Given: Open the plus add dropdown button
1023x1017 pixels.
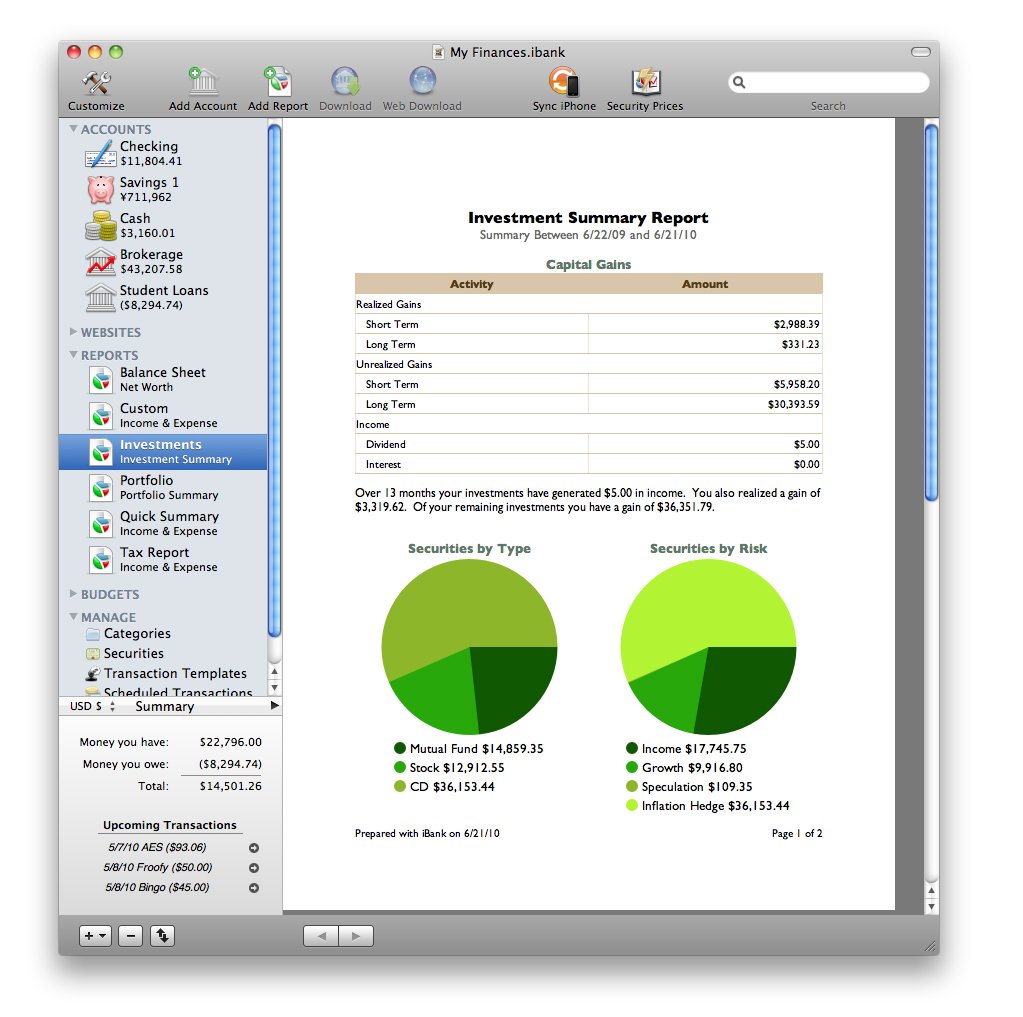Looking at the screenshot, I should [x=95, y=936].
